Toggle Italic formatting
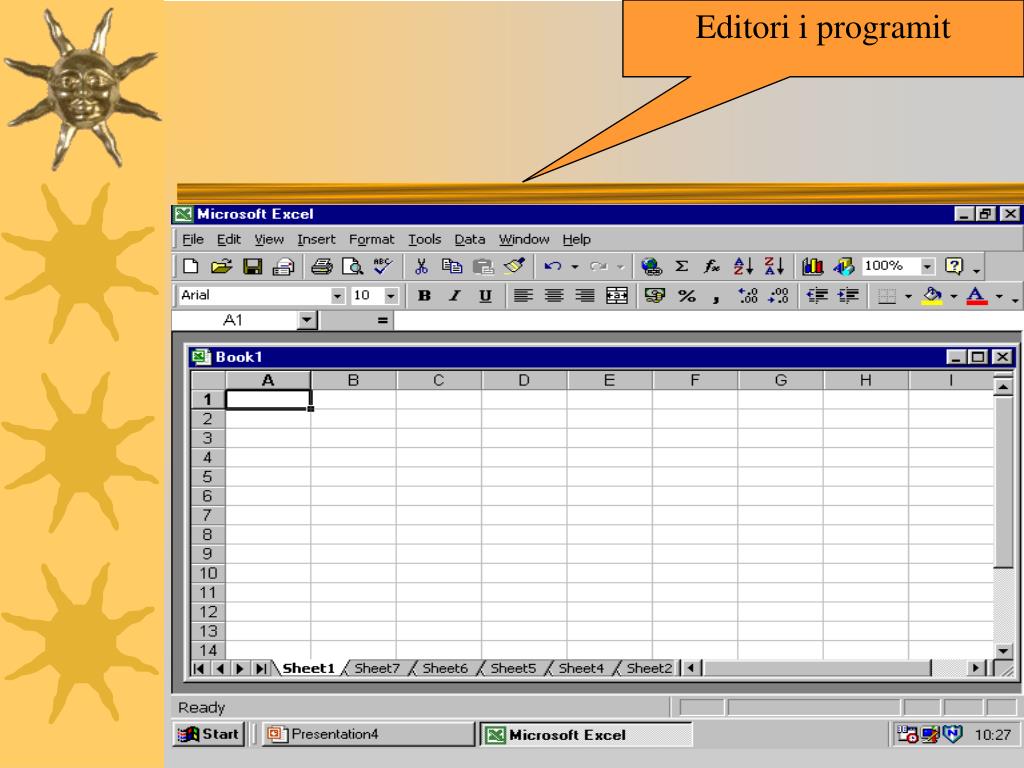The image size is (1024, 768). [x=455, y=296]
